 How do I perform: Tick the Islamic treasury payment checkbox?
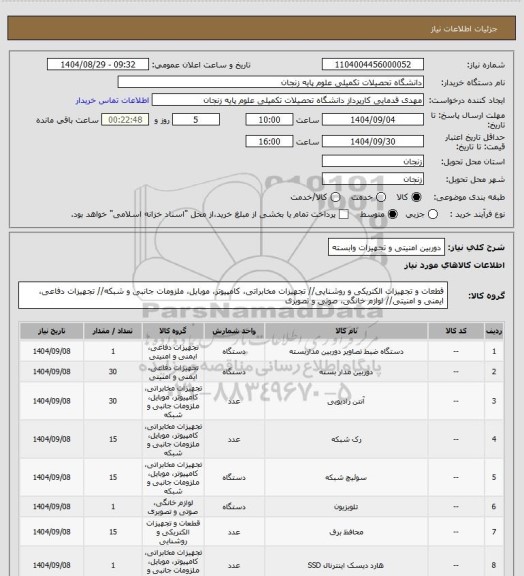[x=344, y=214]
